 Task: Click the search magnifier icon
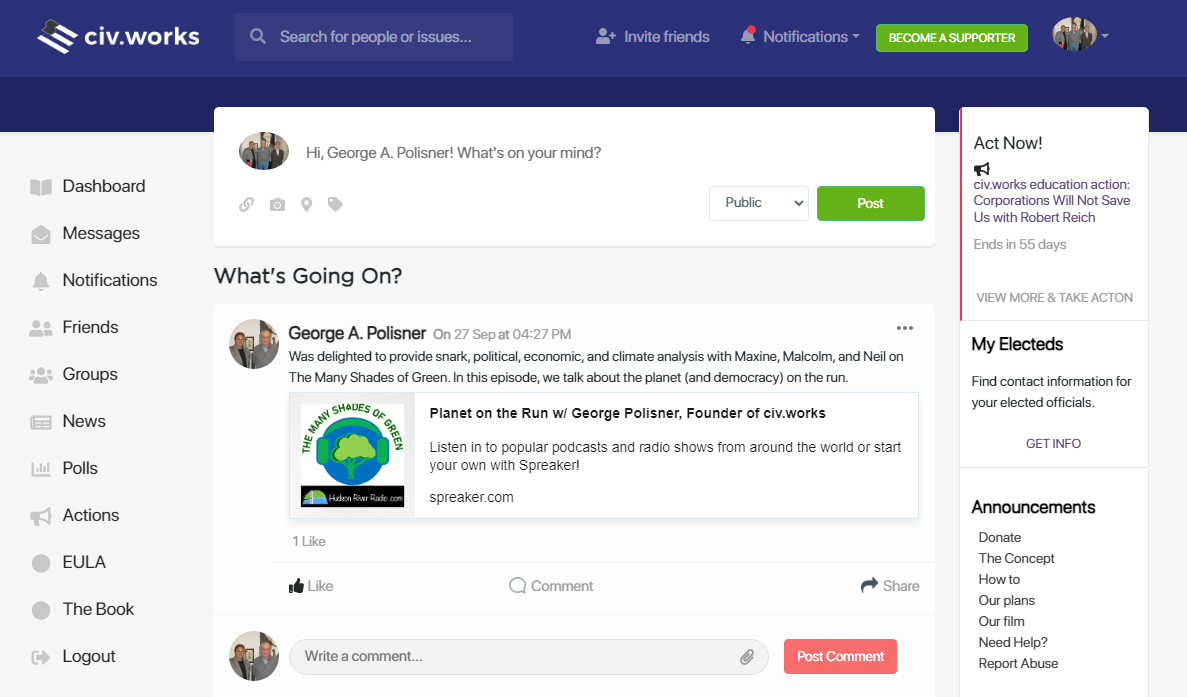pos(258,37)
